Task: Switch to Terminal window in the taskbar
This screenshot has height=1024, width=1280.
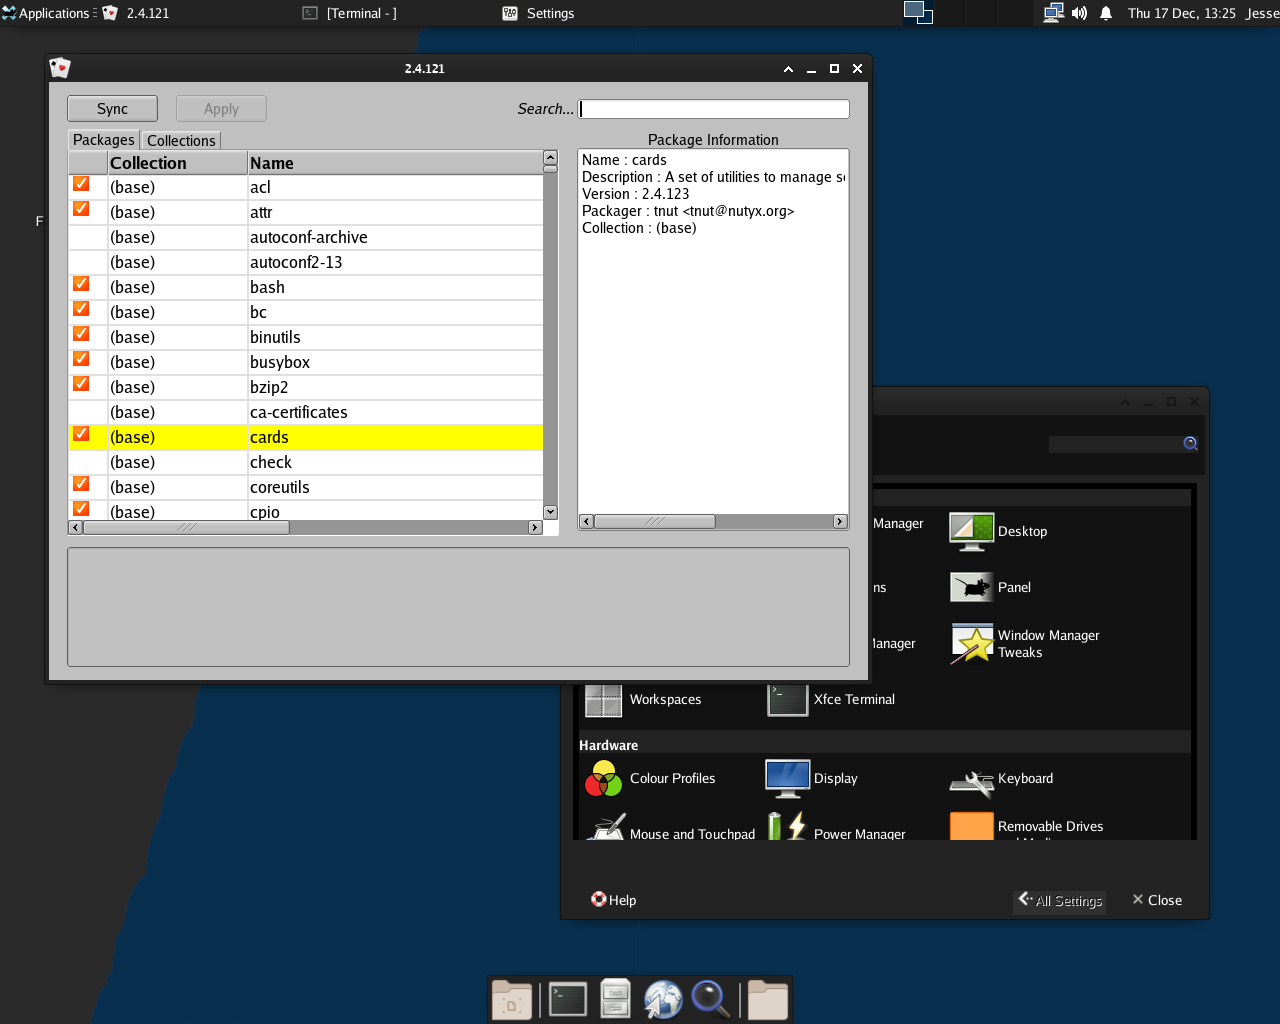Action: [x=350, y=13]
